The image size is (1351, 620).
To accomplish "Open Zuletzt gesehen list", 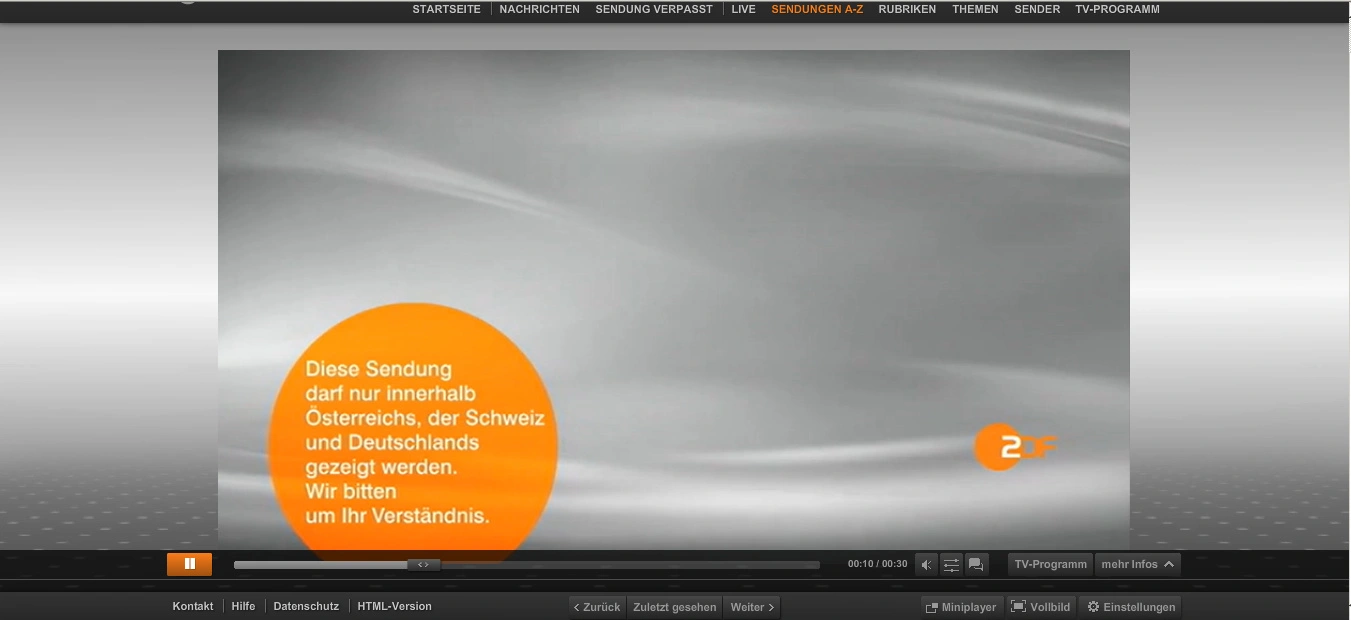I will pos(675,607).
